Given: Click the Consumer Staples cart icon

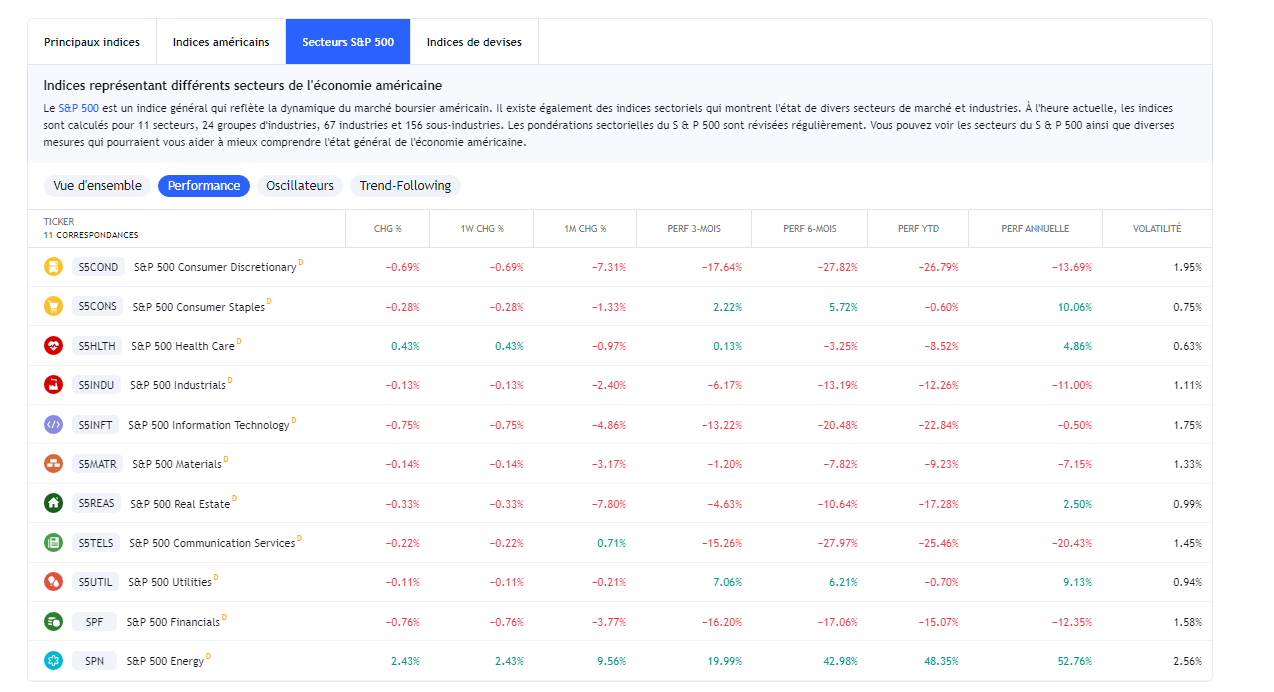Looking at the screenshot, I should [x=53, y=306].
